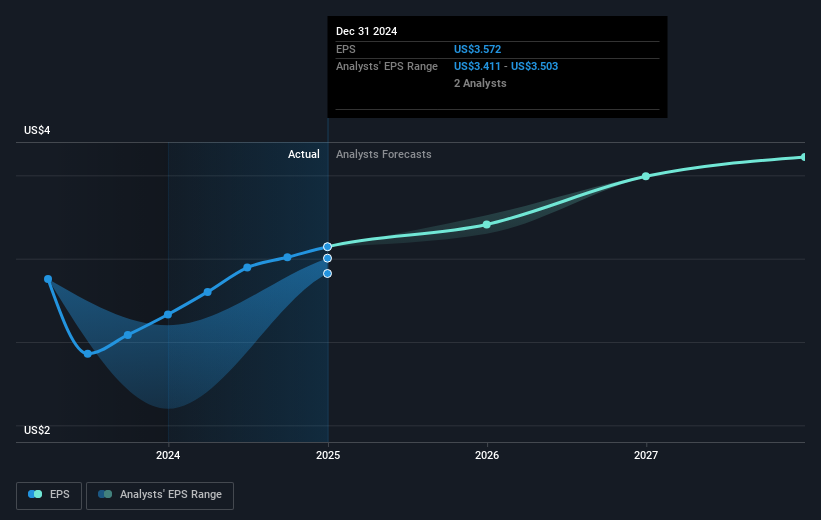This screenshot has height=520, width=821.
Task: Select the forecast data point at 2026
Action: click(486, 225)
